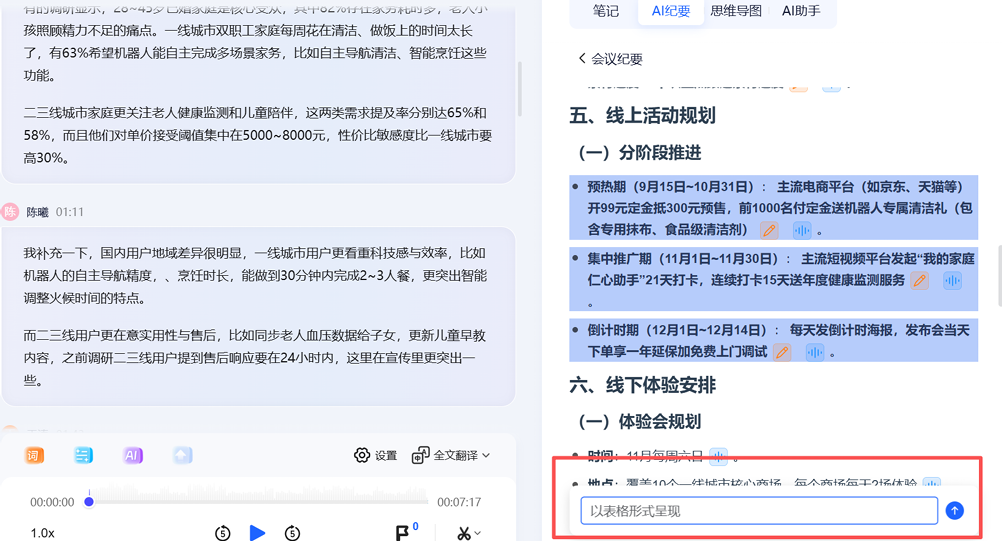The width and height of the screenshot is (1002, 549).
Task: Click the 陈曦 speaker avatar
Action: pos(10,212)
